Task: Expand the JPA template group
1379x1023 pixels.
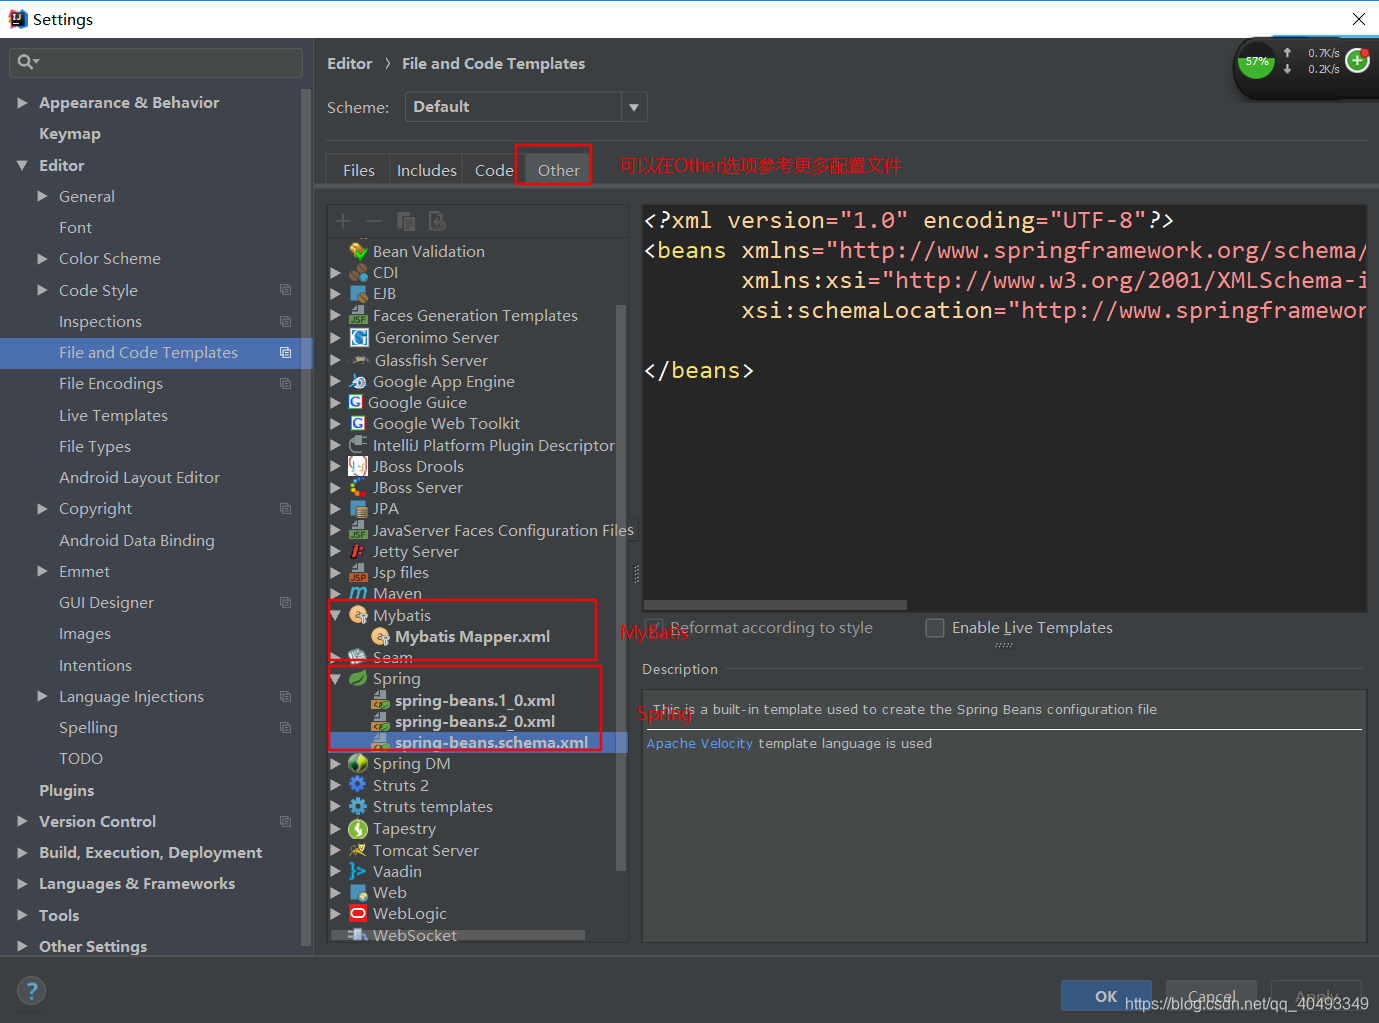Action: pos(336,508)
